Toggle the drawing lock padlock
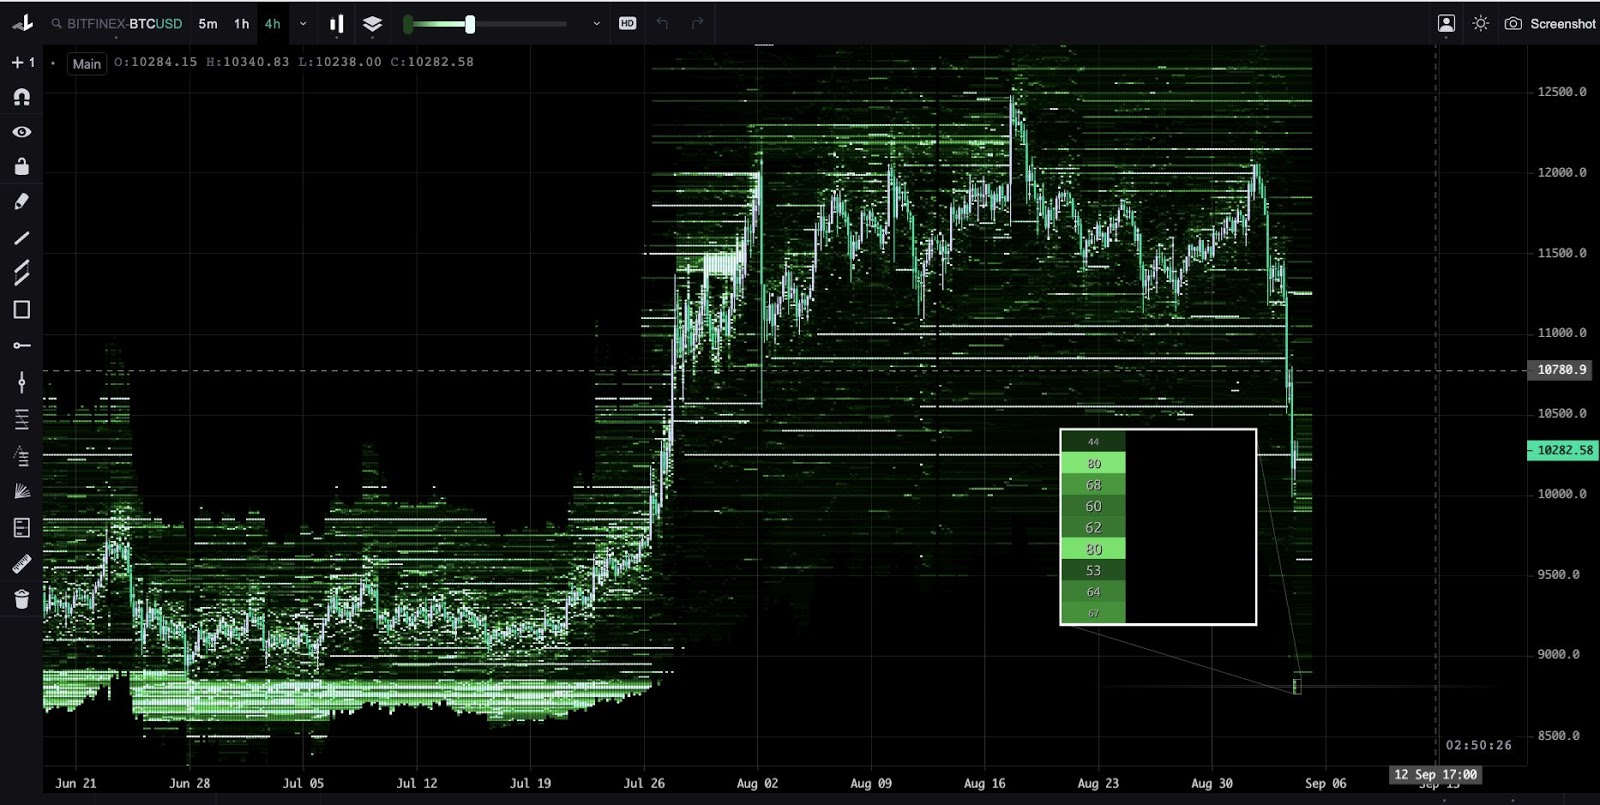 [21, 166]
